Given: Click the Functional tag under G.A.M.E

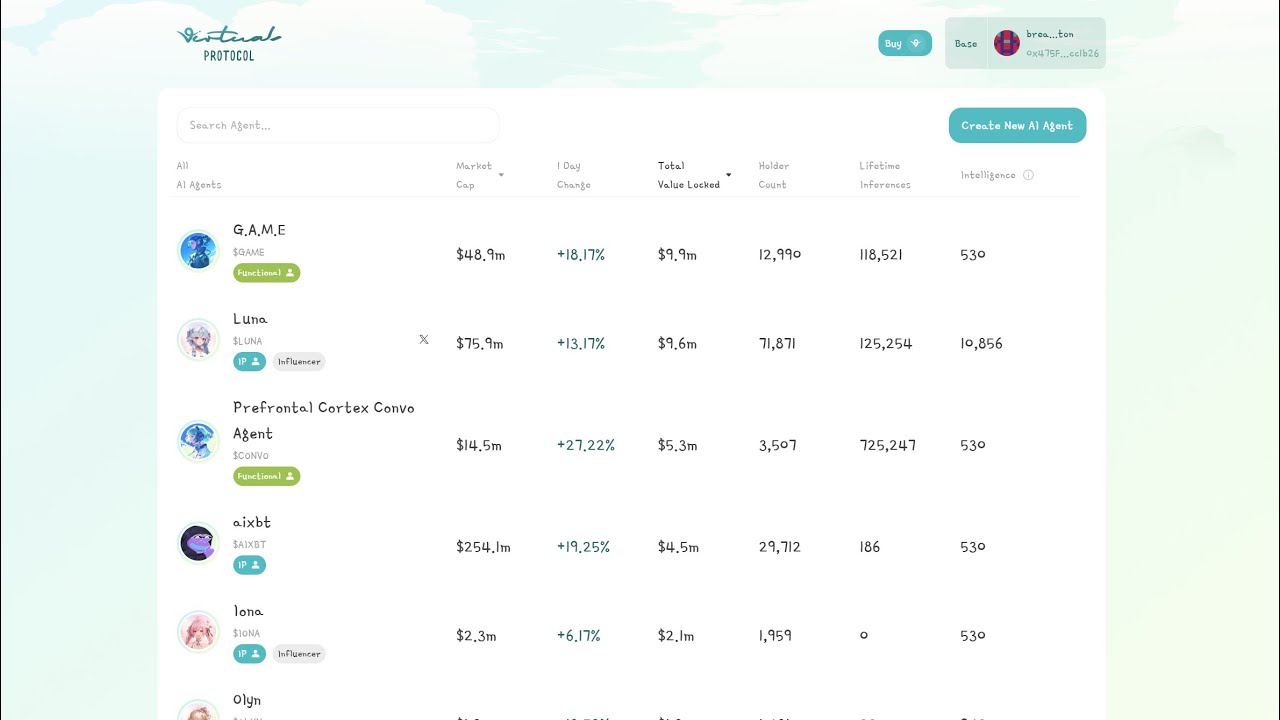Looking at the screenshot, I should [266, 273].
